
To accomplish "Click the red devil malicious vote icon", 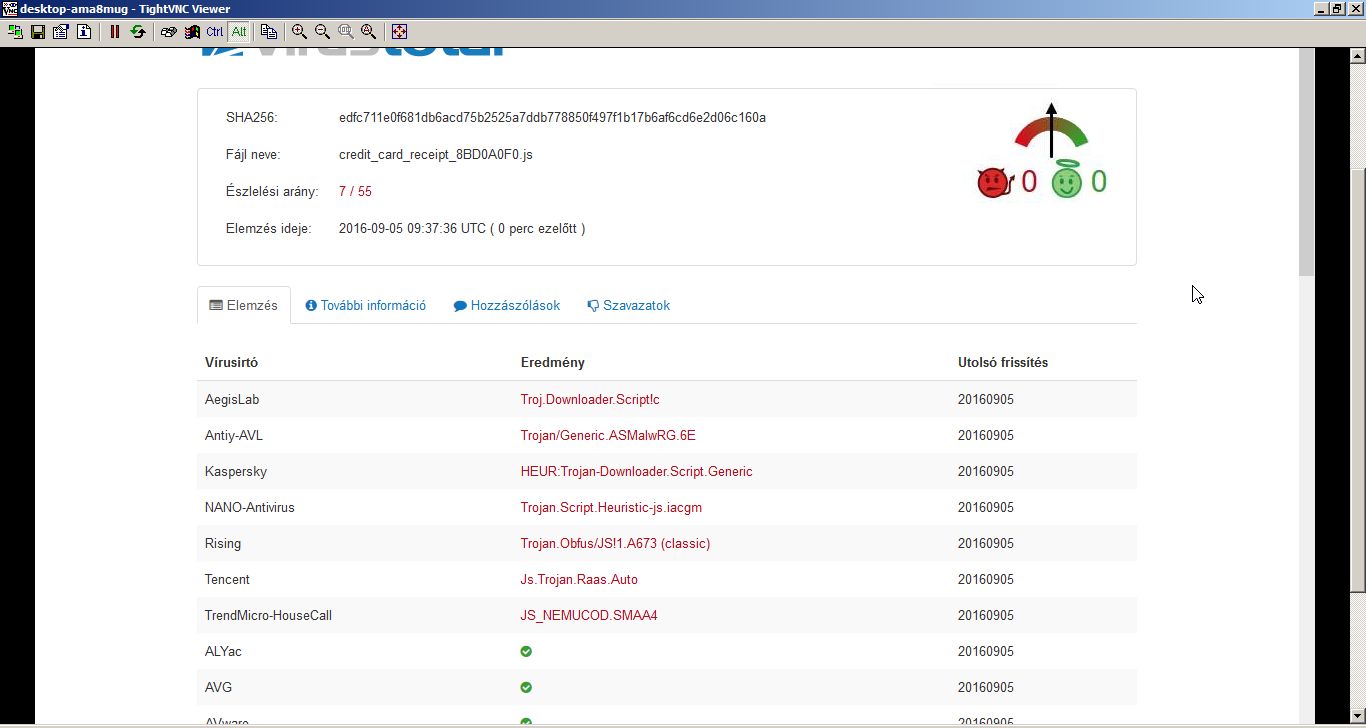I will tap(994, 182).
